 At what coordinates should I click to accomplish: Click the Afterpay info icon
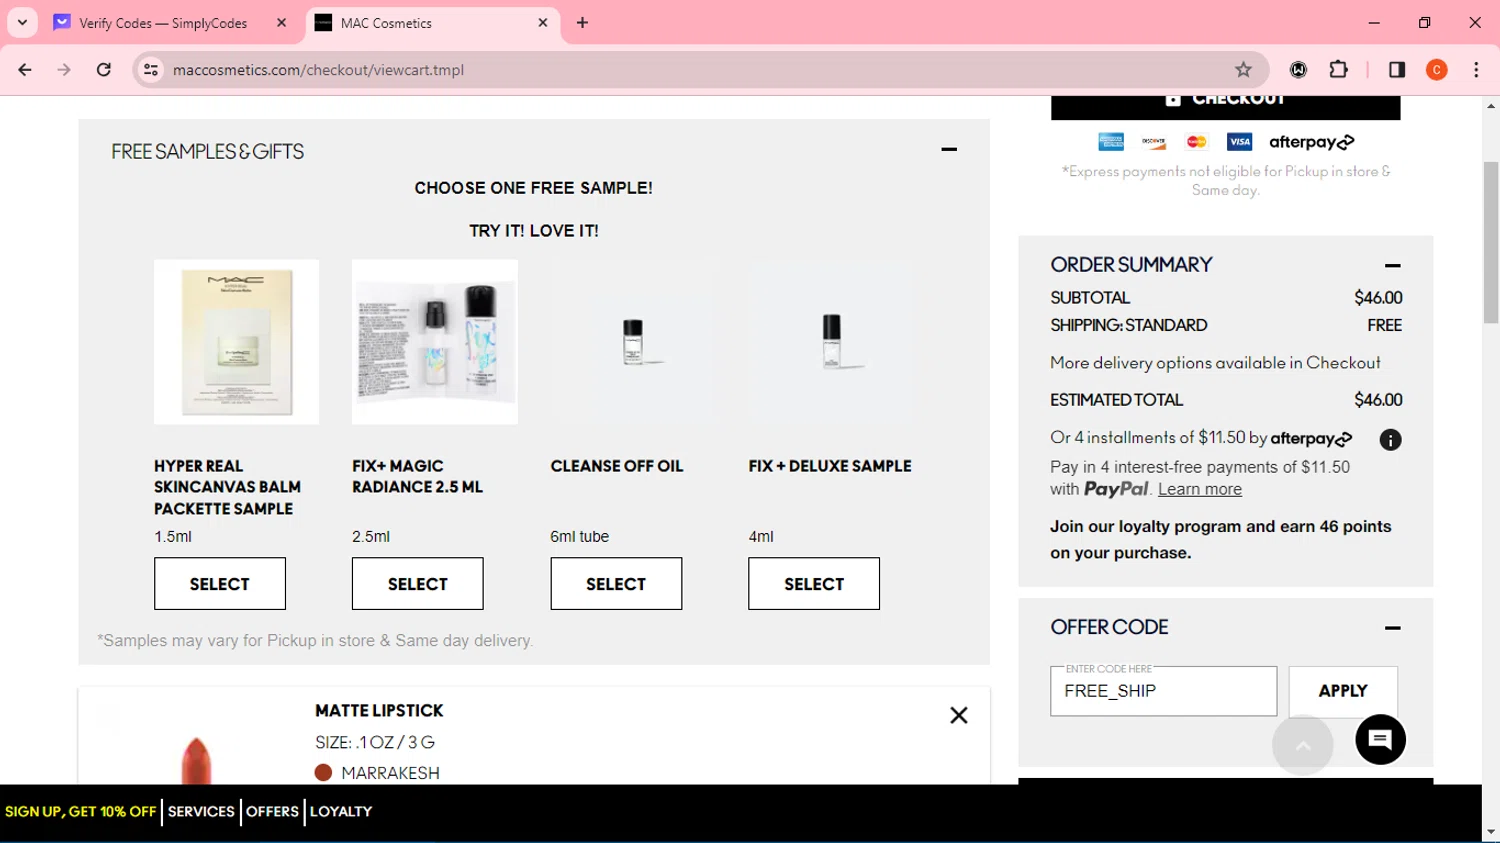point(1390,439)
